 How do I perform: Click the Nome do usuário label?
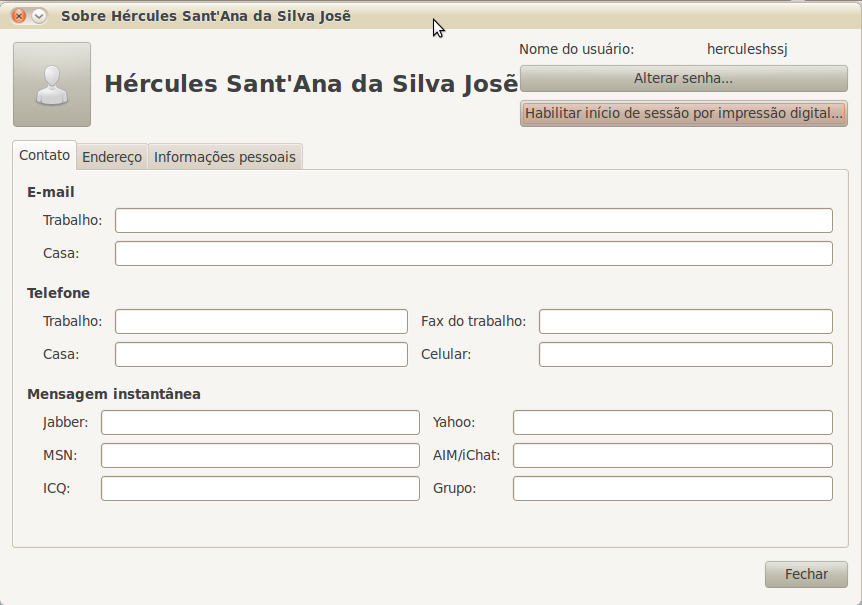577,49
